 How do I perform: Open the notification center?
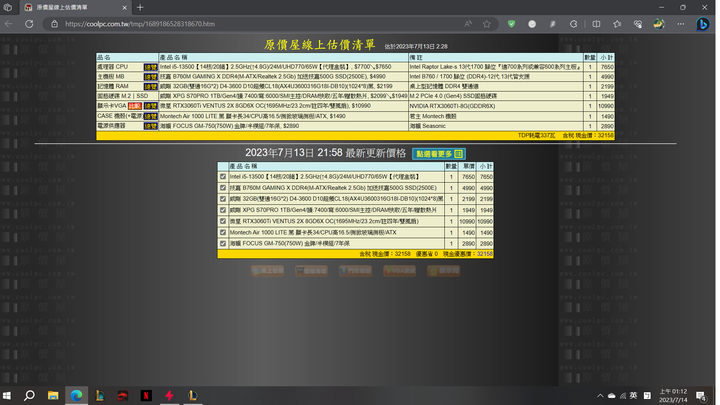click(701, 395)
